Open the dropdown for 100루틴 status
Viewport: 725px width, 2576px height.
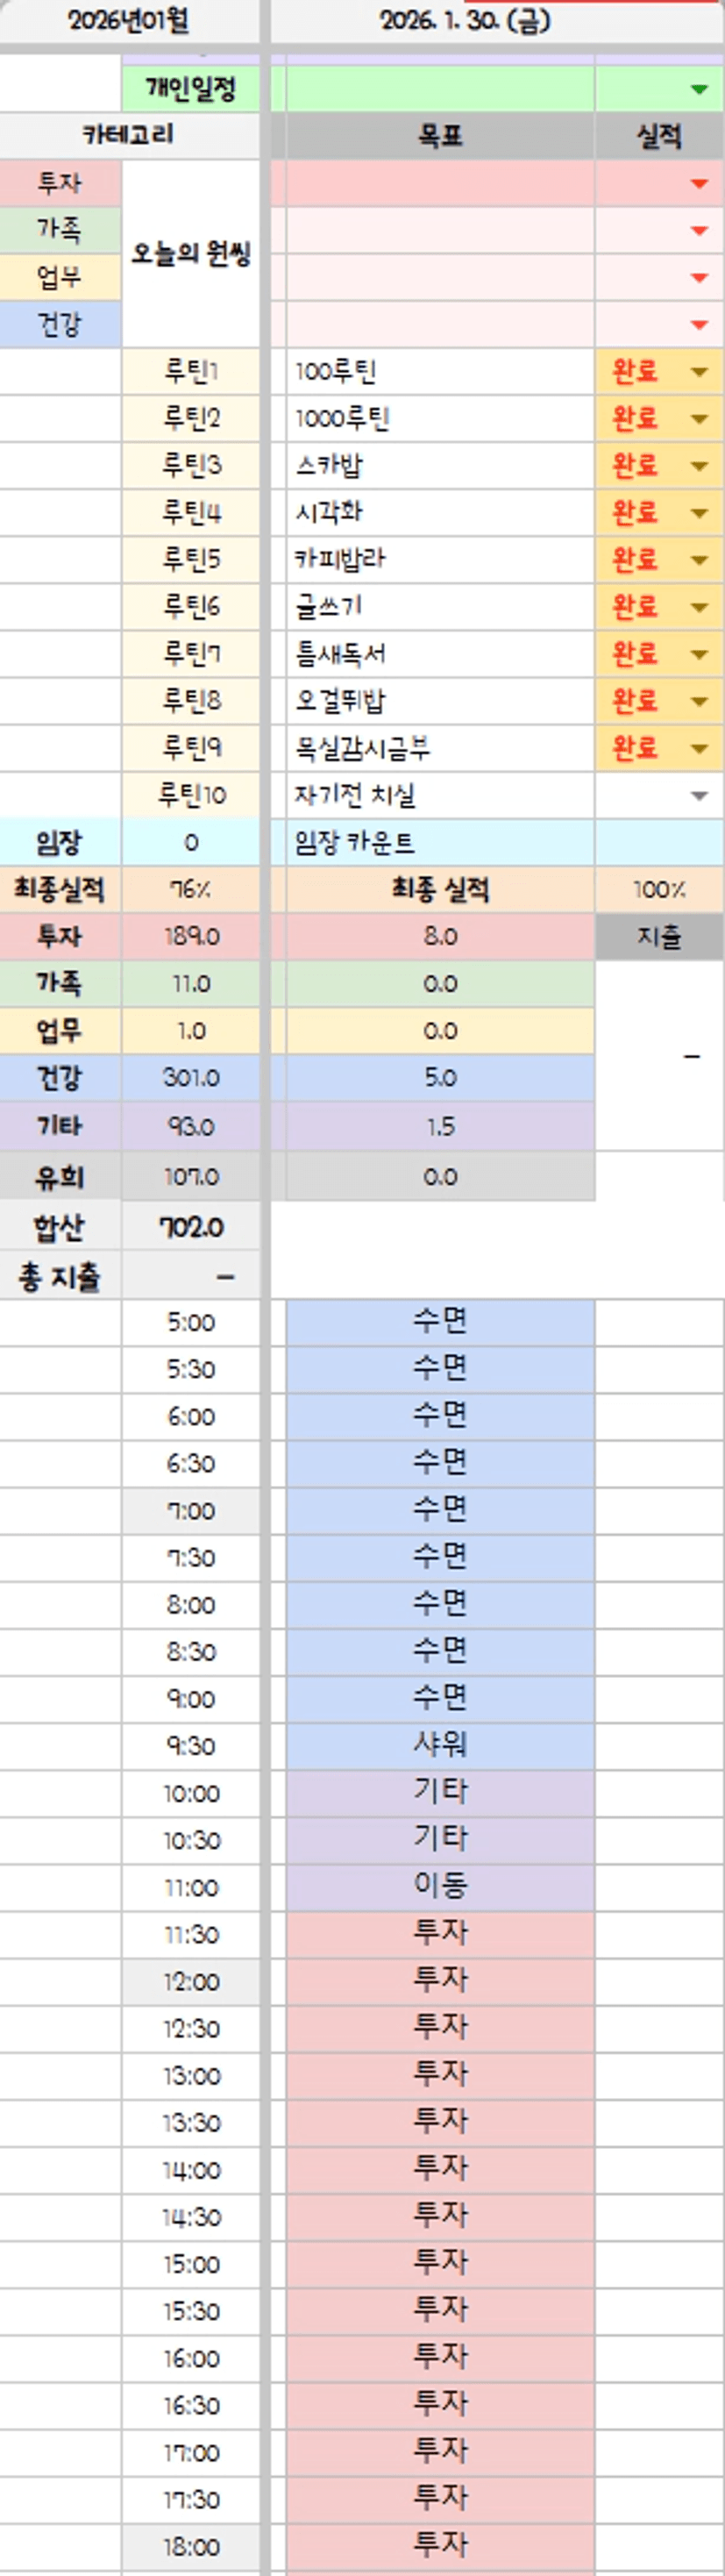[699, 372]
